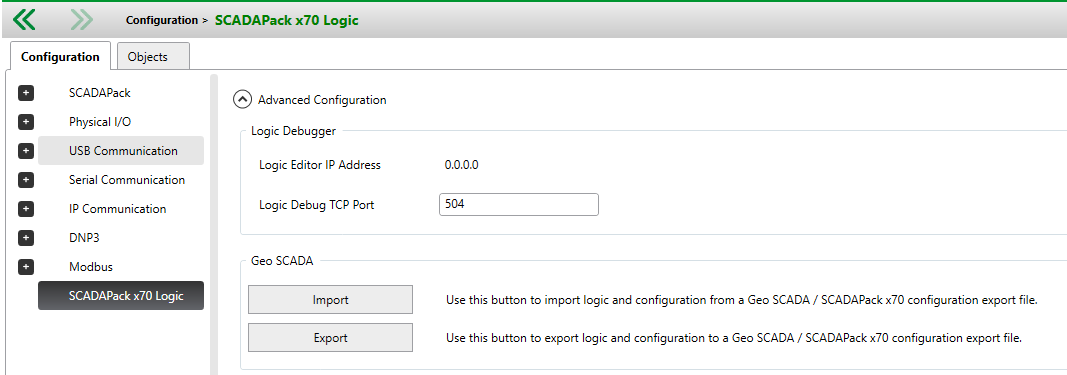Click the Configuration breadcrumb link

[x=161, y=20]
